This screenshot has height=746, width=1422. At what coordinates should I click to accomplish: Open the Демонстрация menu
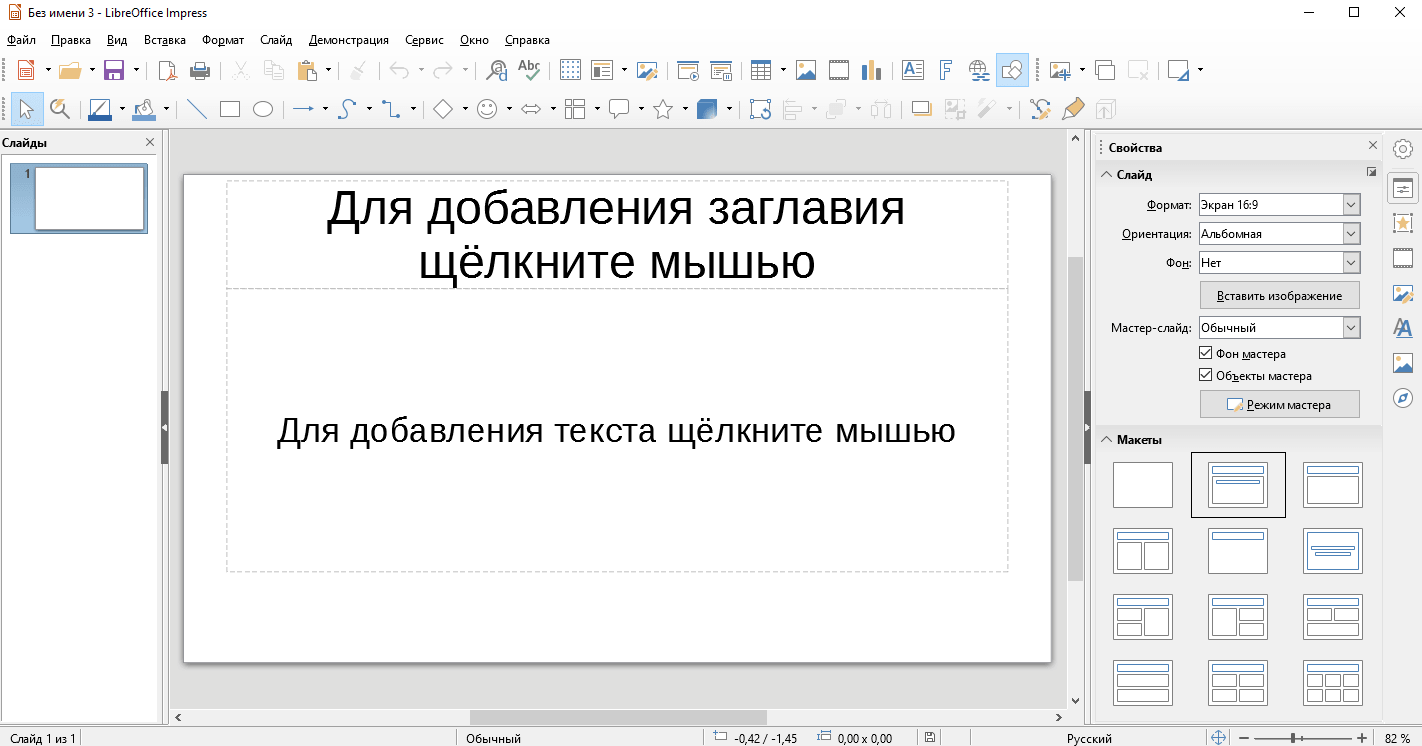point(348,40)
